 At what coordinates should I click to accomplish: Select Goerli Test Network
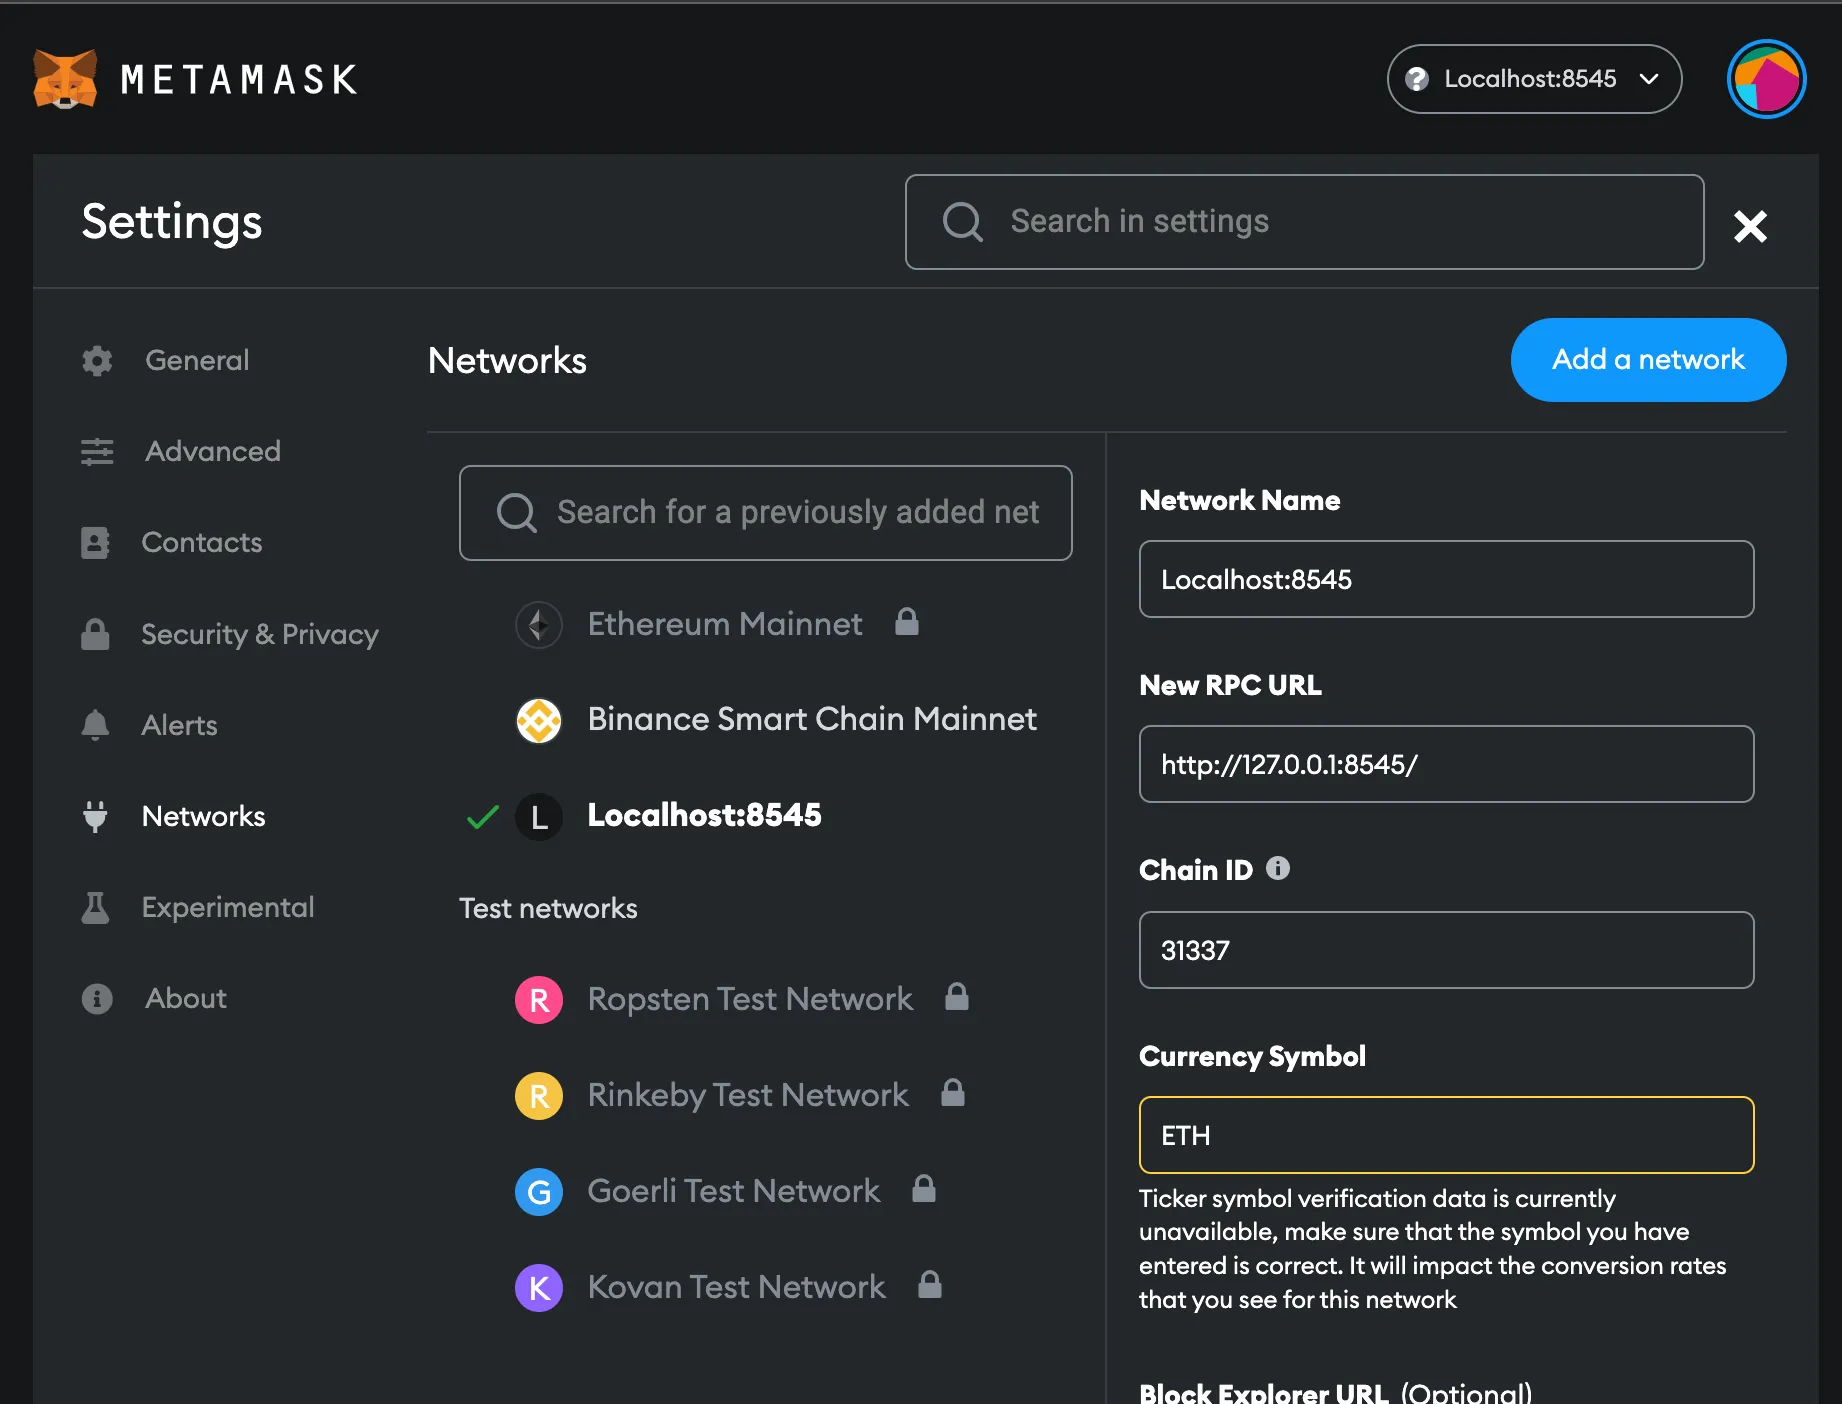click(733, 1191)
